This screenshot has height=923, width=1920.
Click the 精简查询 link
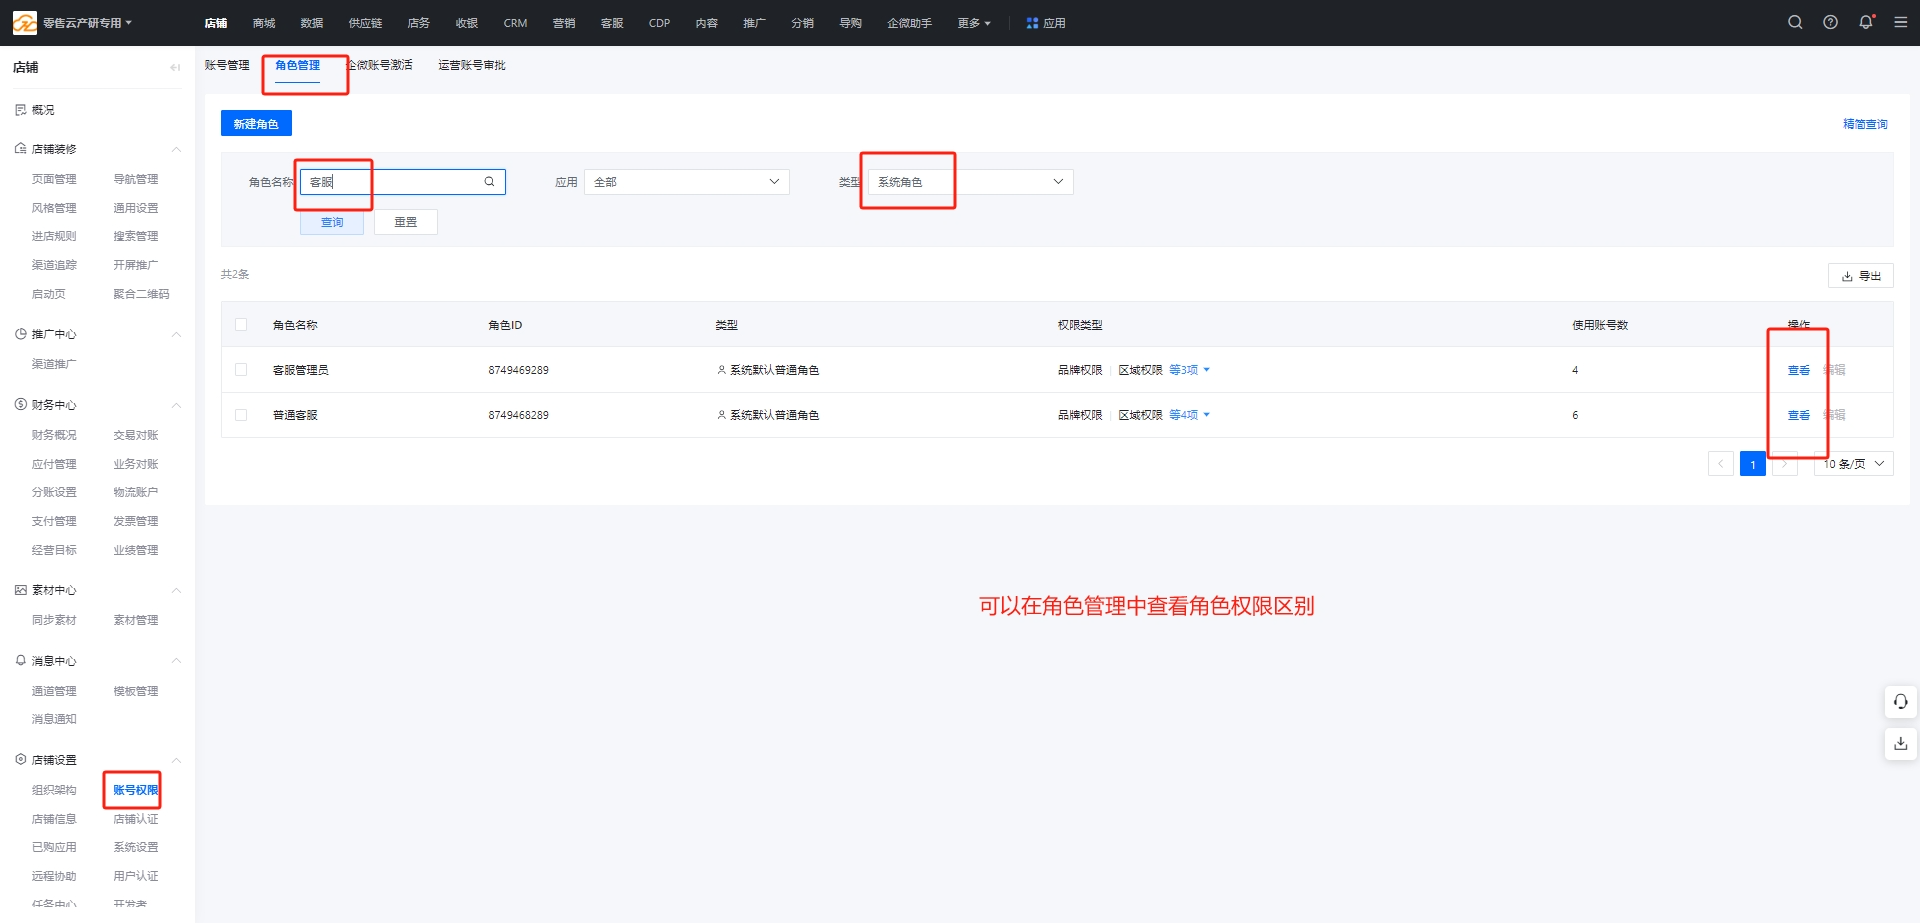click(x=1865, y=124)
